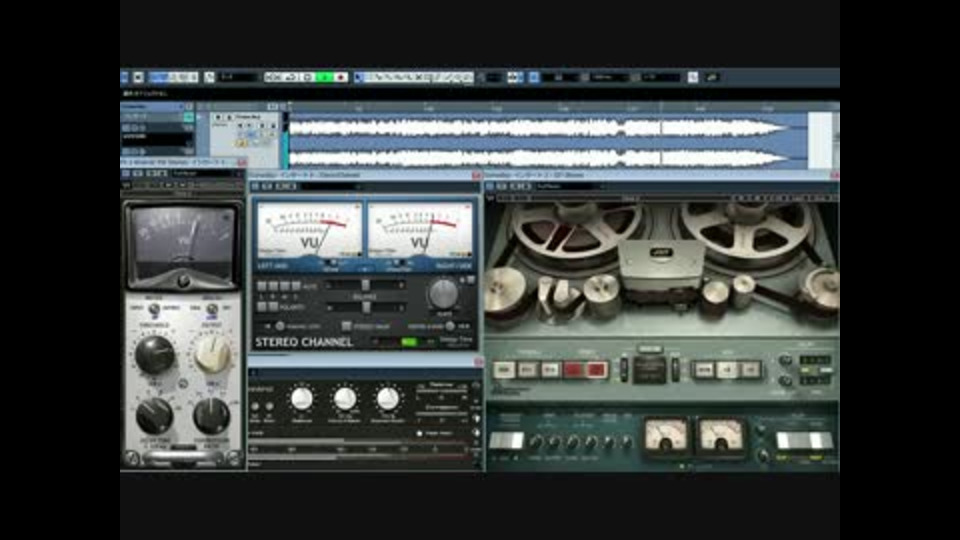
Task: Click the green lit button in Stereo Channel
Action: point(409,342)
